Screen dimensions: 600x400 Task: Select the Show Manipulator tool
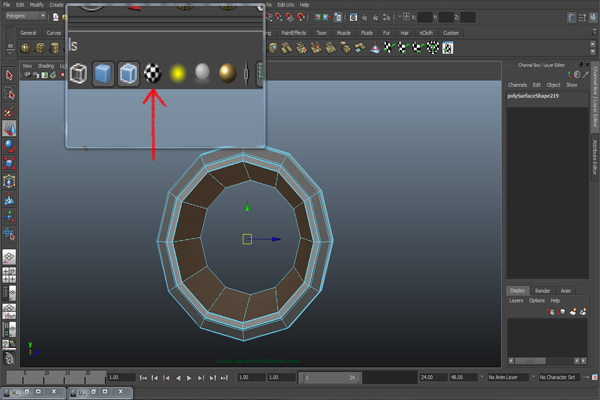tap(9, 217)
